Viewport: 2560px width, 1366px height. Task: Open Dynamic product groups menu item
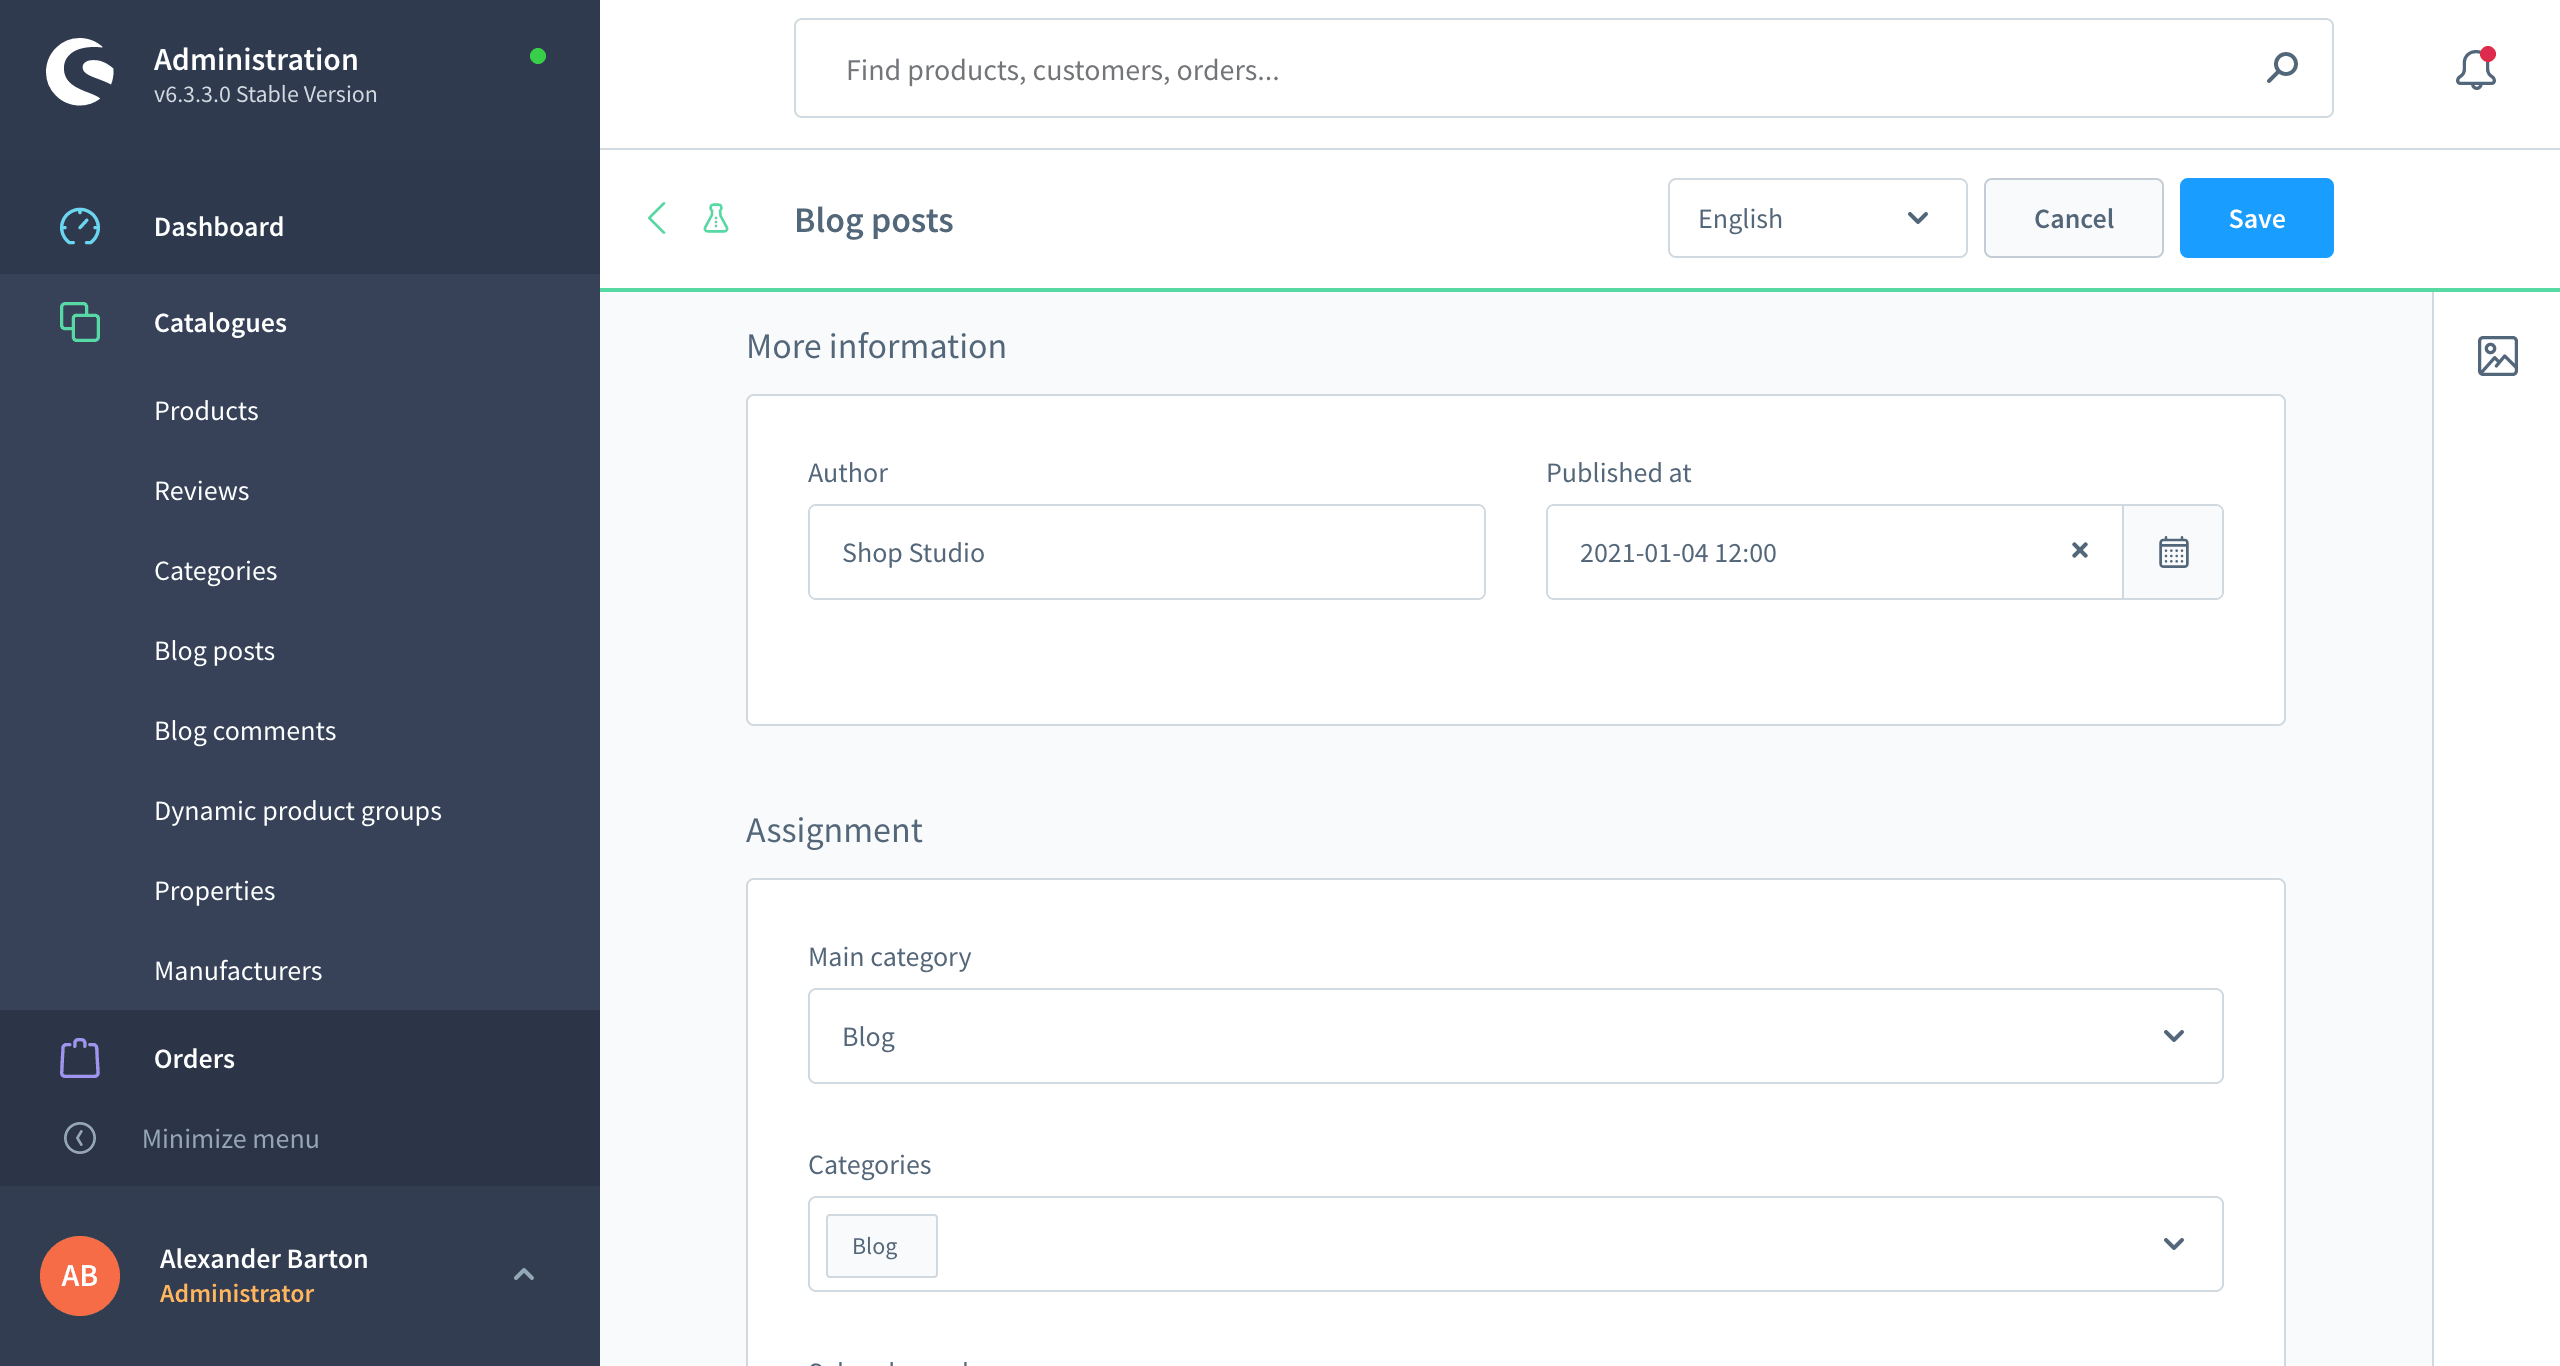point(298,811)
